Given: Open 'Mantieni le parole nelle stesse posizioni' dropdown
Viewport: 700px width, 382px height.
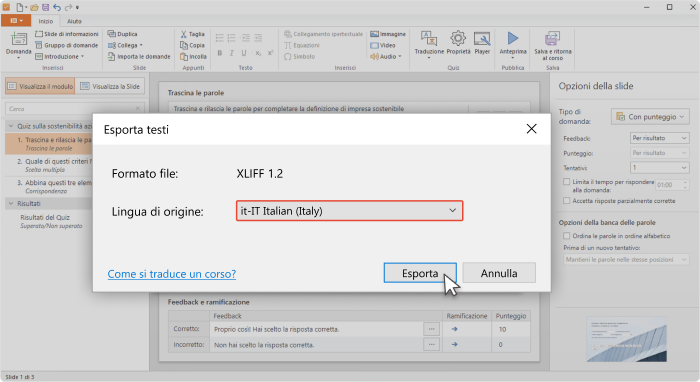Looking at the screenshot, I should [626, 259].
